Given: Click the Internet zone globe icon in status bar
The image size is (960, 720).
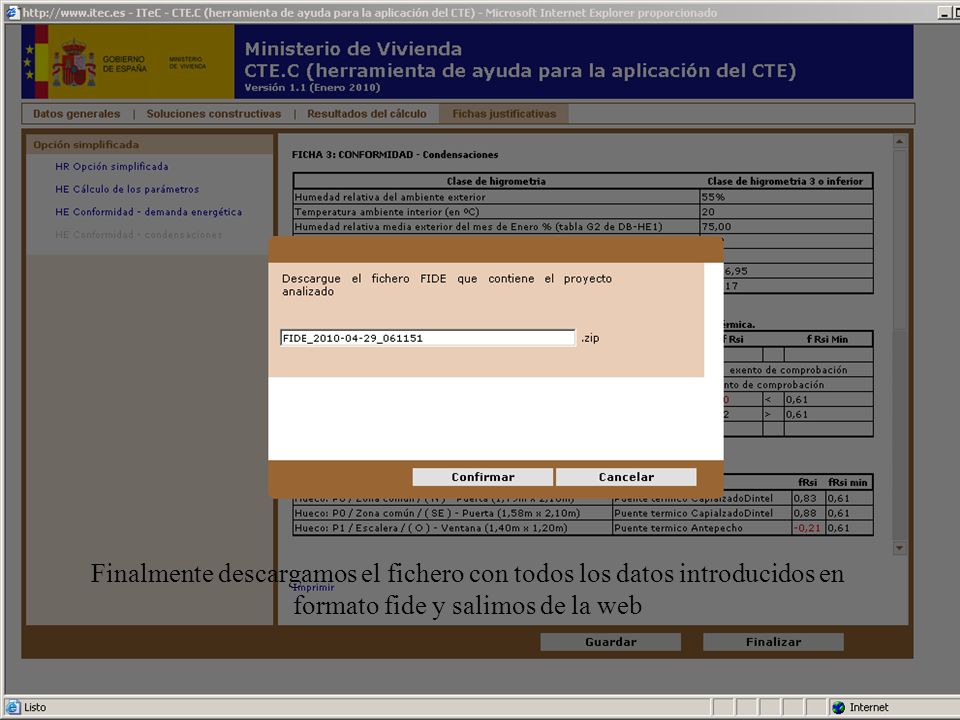Looking at the screenshot, I should [x=838, y=707].
